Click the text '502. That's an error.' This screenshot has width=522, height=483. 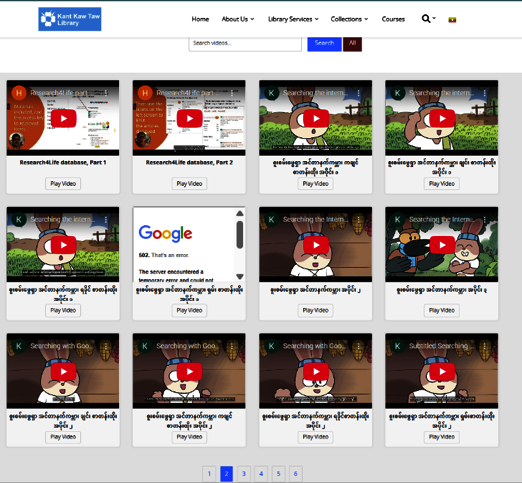pyautogui.click(x=164, y=255)
